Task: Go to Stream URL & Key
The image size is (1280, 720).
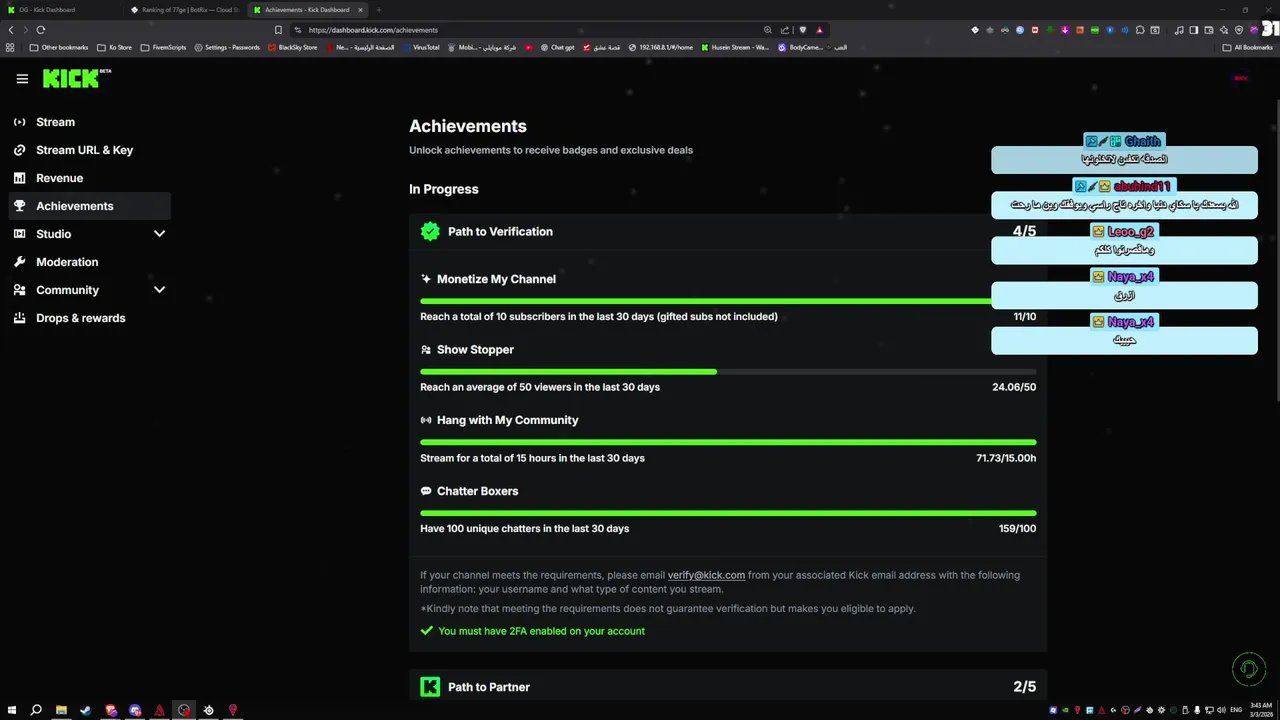Action: (x=84, y=150)
